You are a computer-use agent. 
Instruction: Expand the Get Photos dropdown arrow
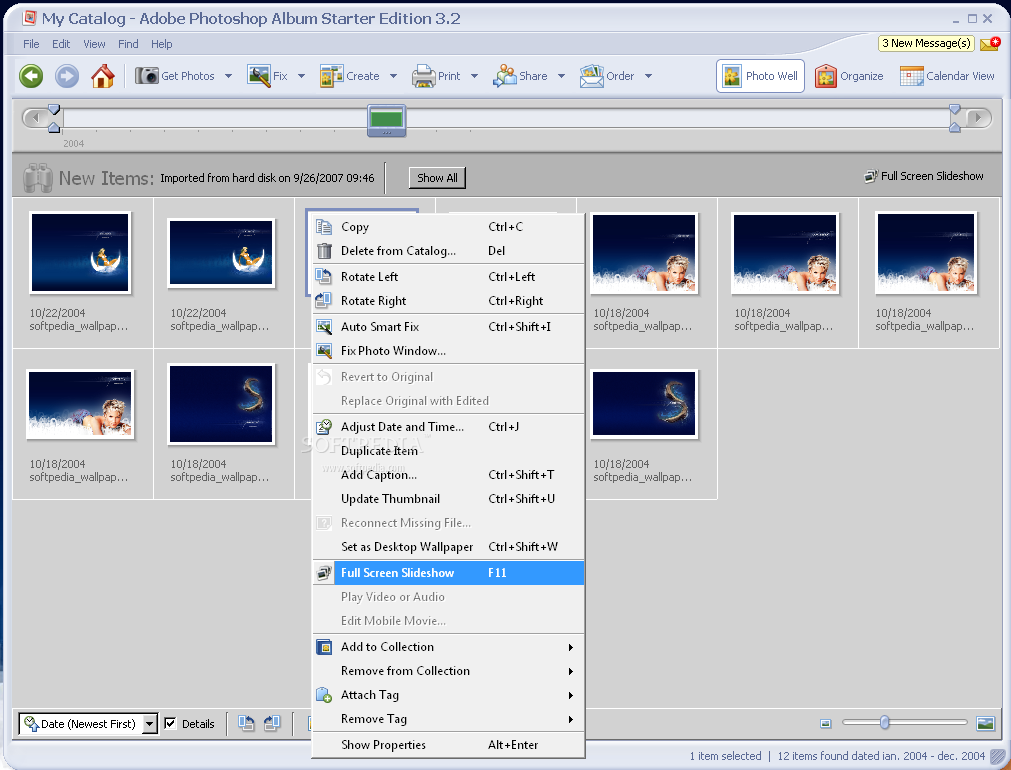(228, 76)
